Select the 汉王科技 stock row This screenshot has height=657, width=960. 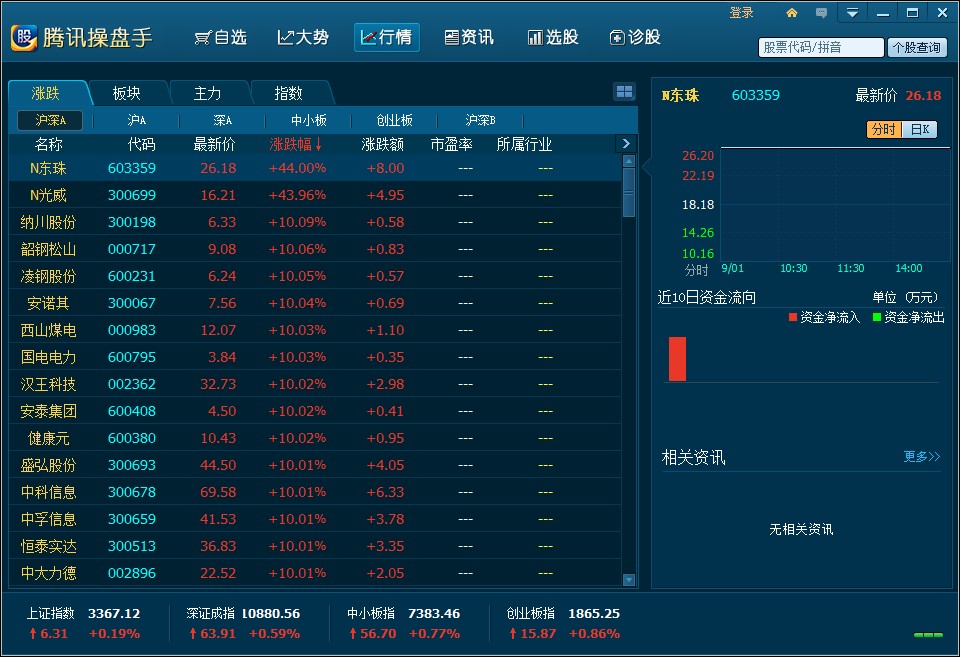315,384
